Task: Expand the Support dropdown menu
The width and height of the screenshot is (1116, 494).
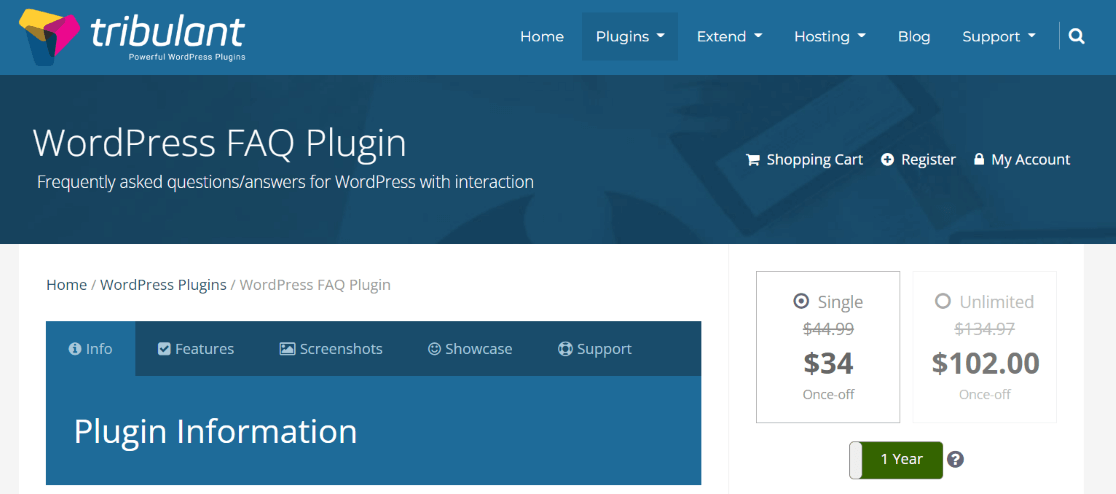Action: point(999,36)
